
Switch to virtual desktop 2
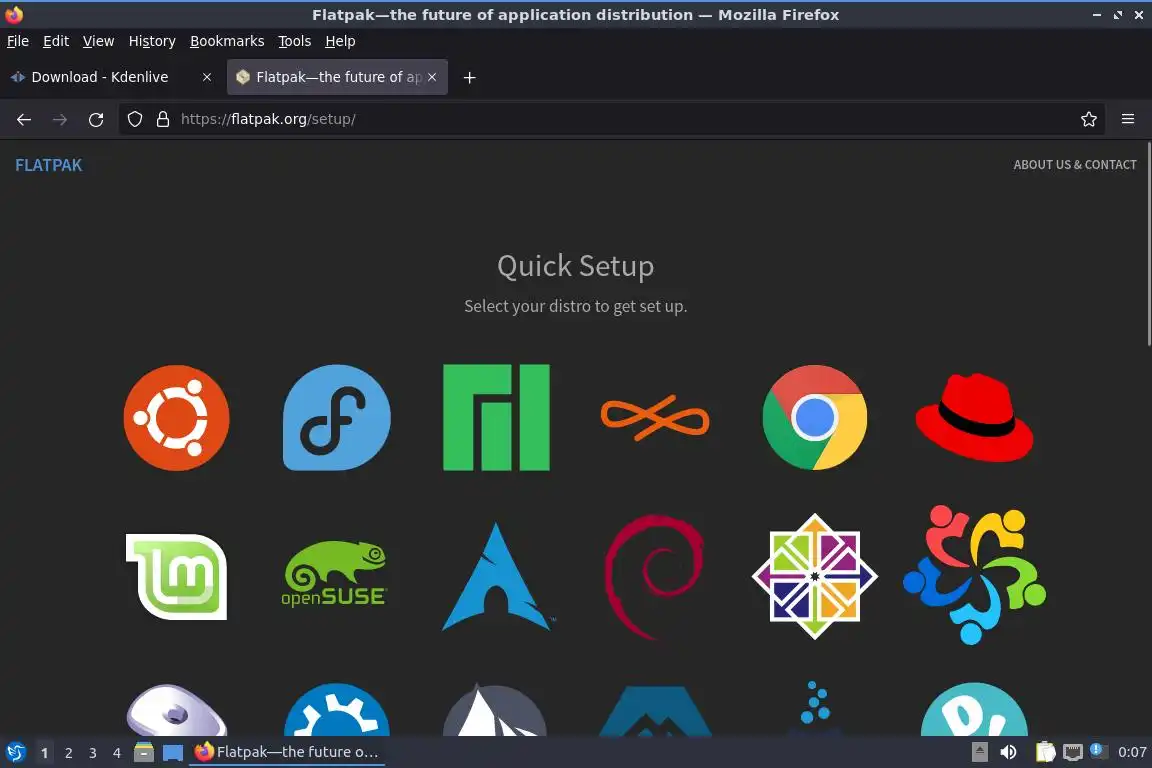point(68,753)
